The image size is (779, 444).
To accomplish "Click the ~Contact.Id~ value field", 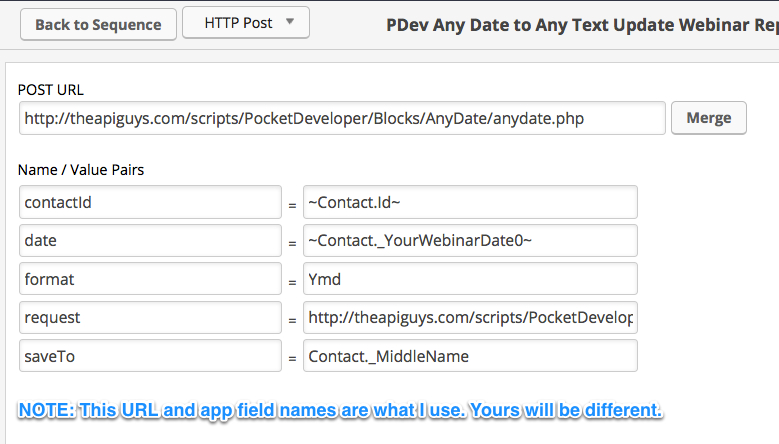I will point(470,203).
